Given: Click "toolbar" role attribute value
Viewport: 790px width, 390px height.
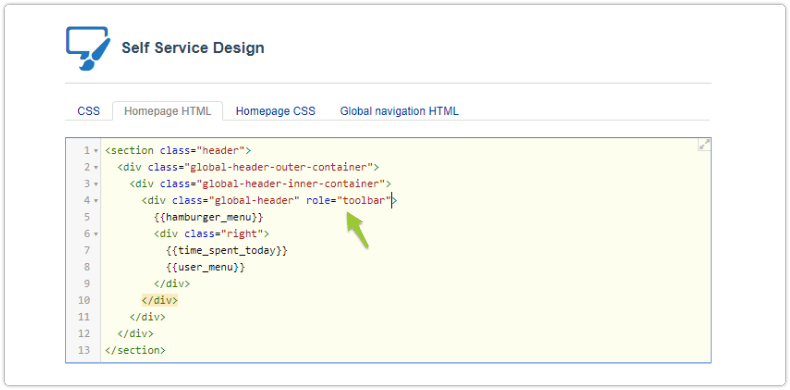Looking at the screenshot, I should 365,201.
